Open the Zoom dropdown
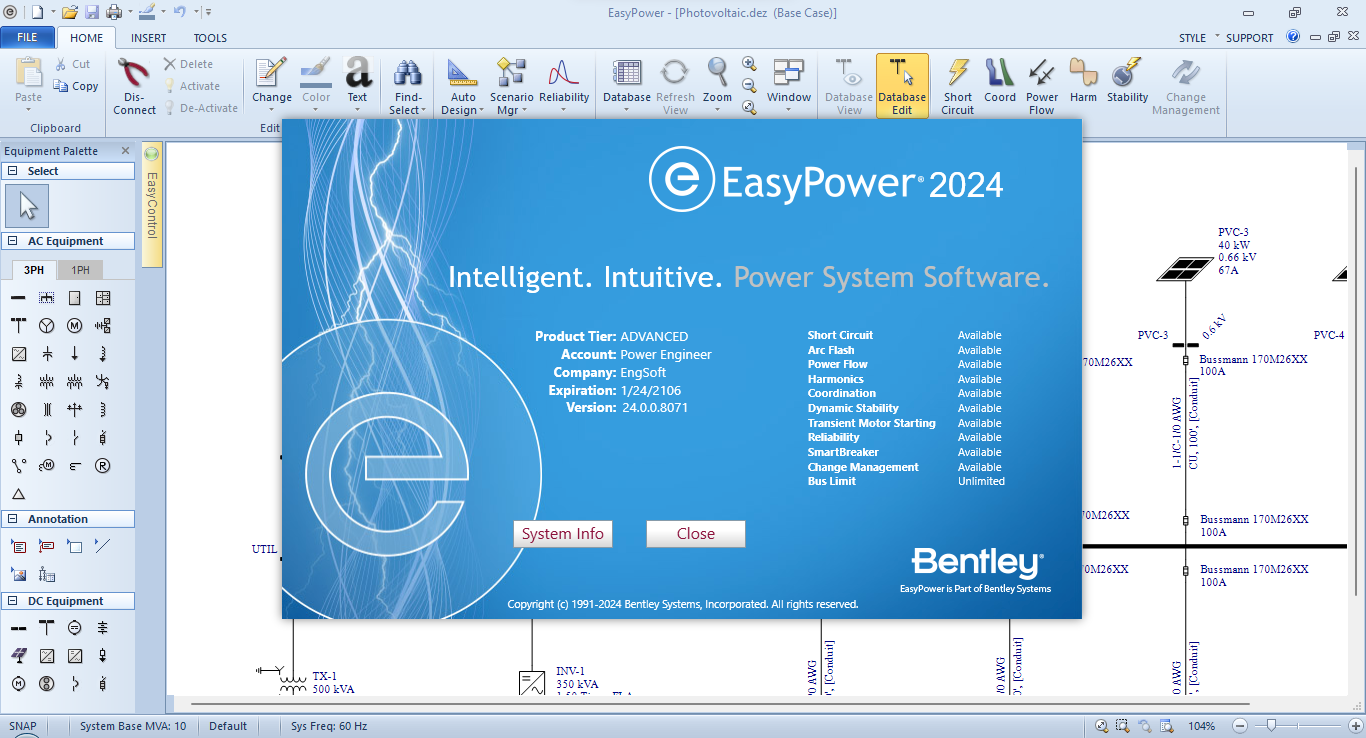 coord(717,86)
